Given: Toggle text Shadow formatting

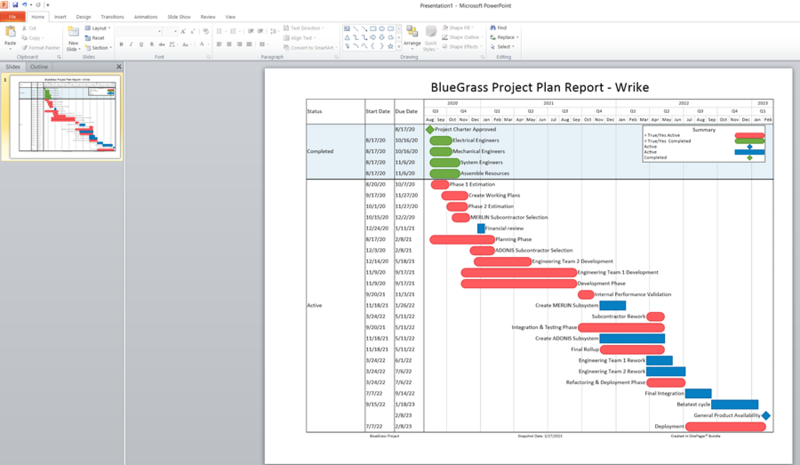Looking at the screenshot, I should 152,44.
